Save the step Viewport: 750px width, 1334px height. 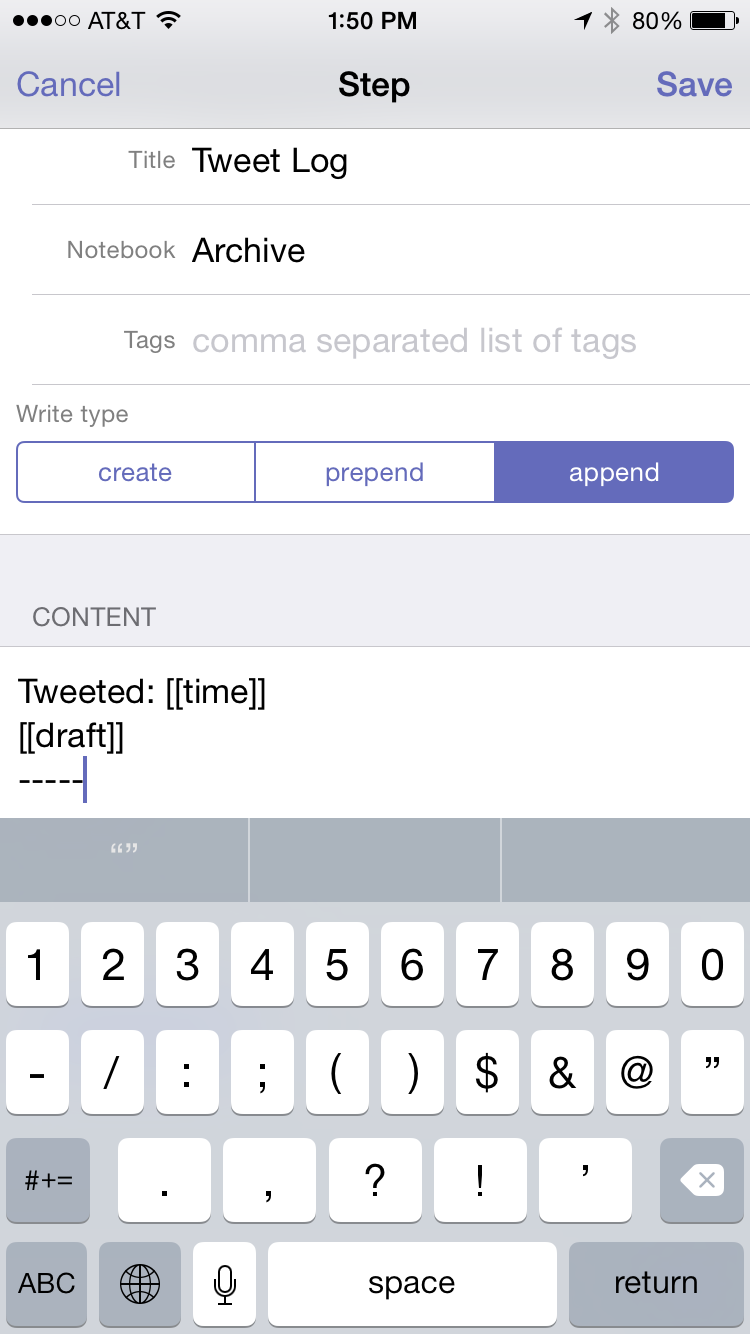coord(694,84)
